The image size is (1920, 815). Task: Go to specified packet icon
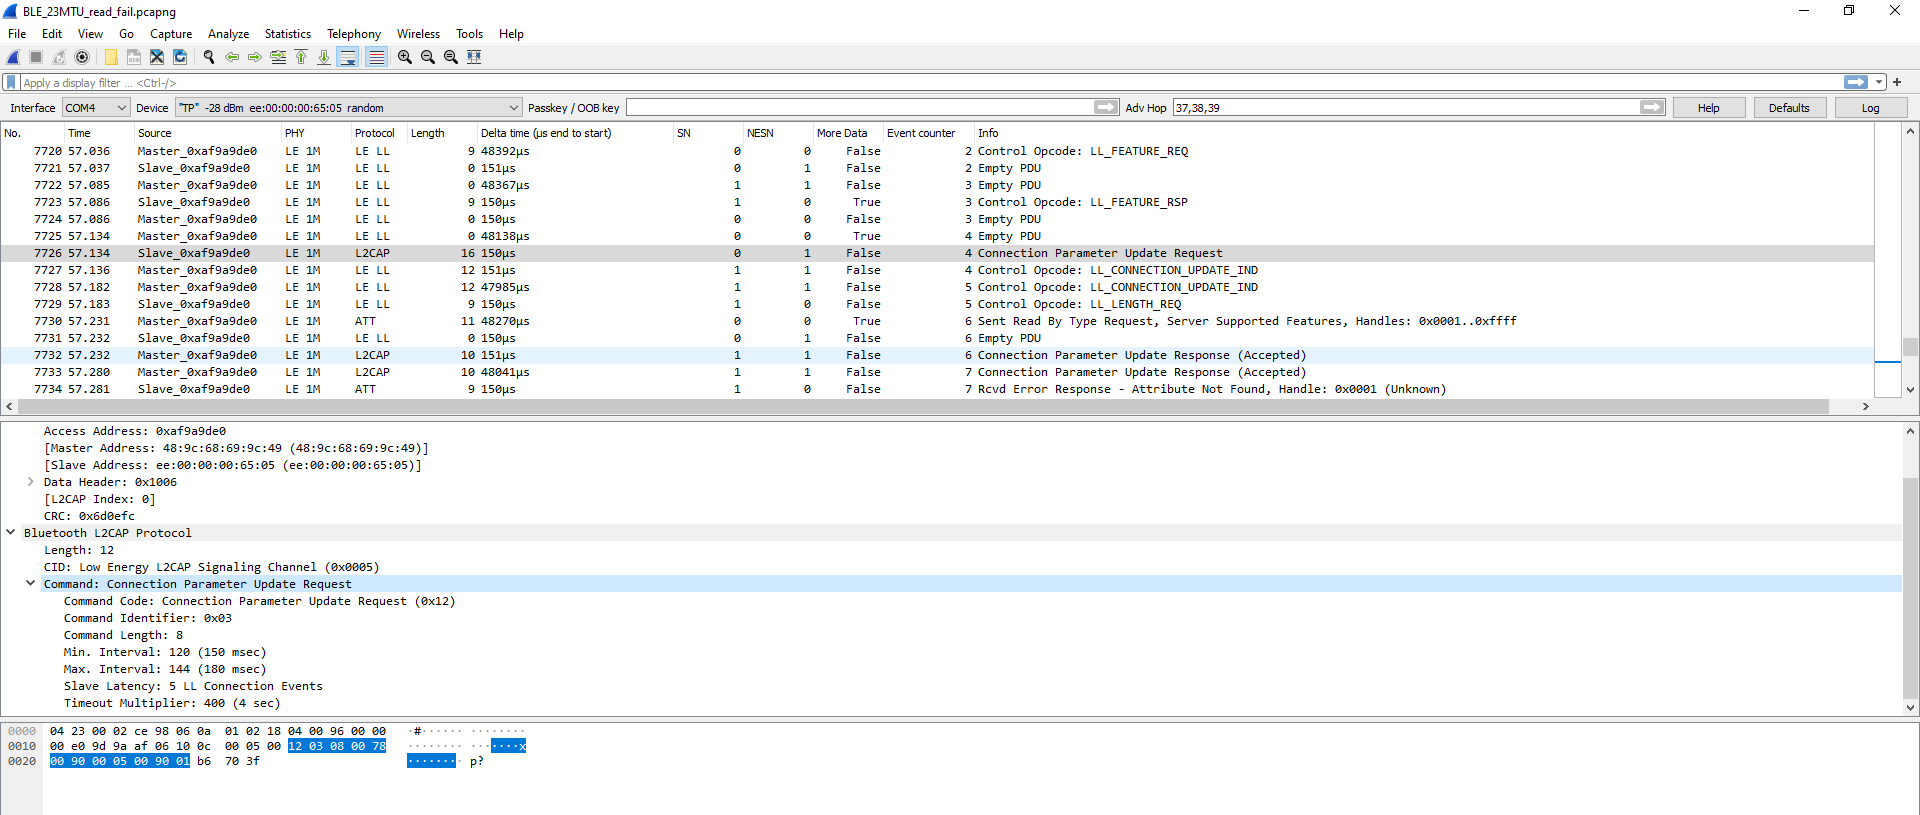tap(278, 57)
